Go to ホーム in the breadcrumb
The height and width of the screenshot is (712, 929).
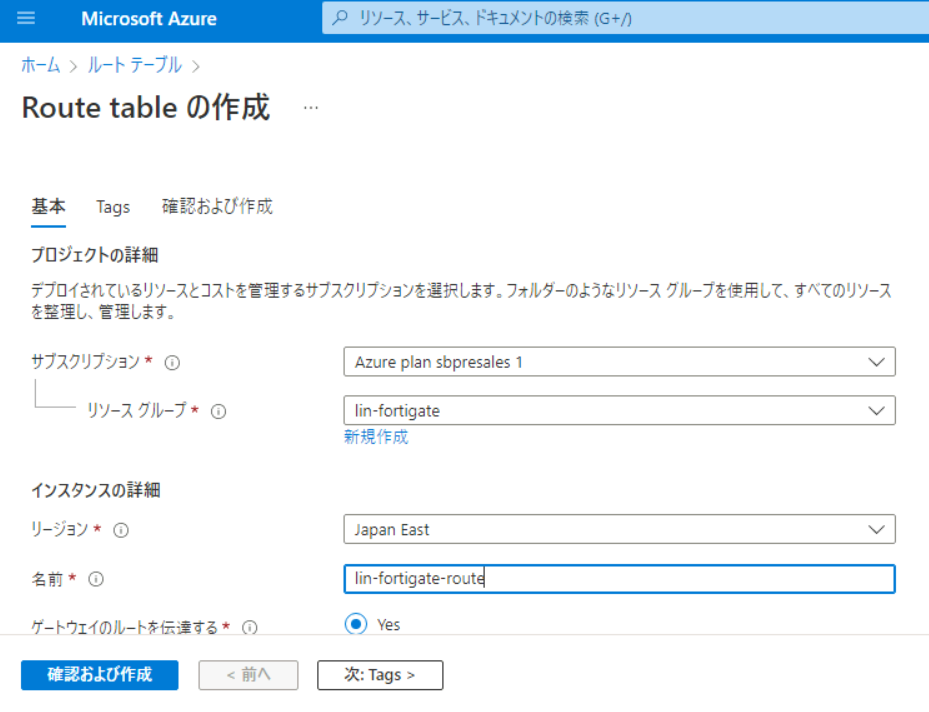40,65
